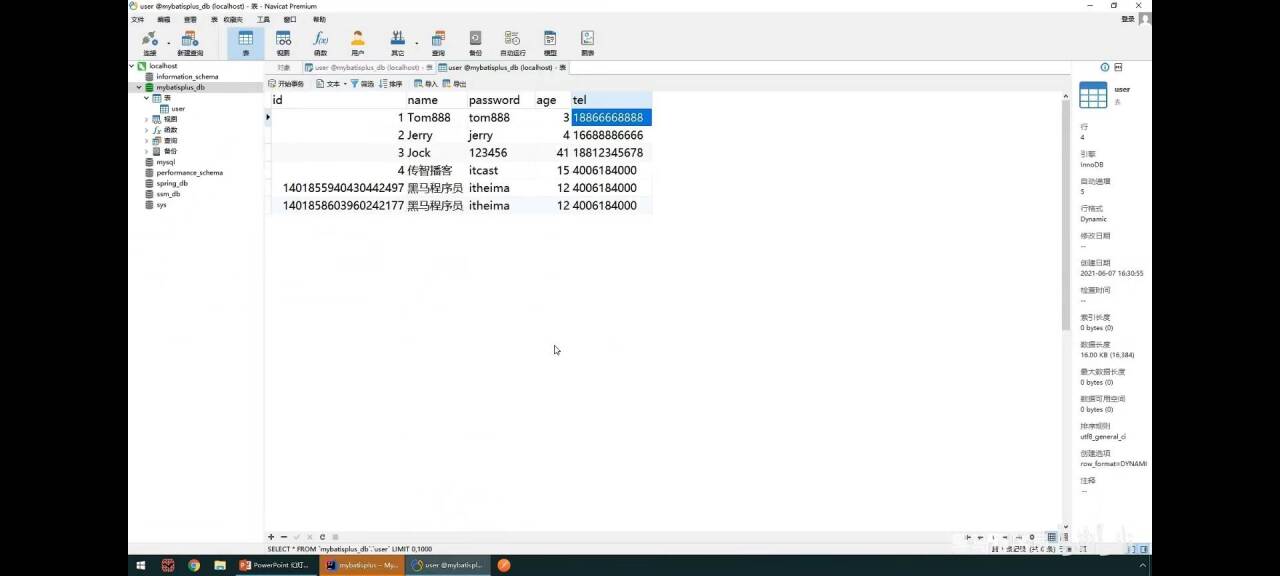Open the Text (文本) dropdown
Image resolution: width=1280 pixels, height=576 pixels.
pos(331,84)
